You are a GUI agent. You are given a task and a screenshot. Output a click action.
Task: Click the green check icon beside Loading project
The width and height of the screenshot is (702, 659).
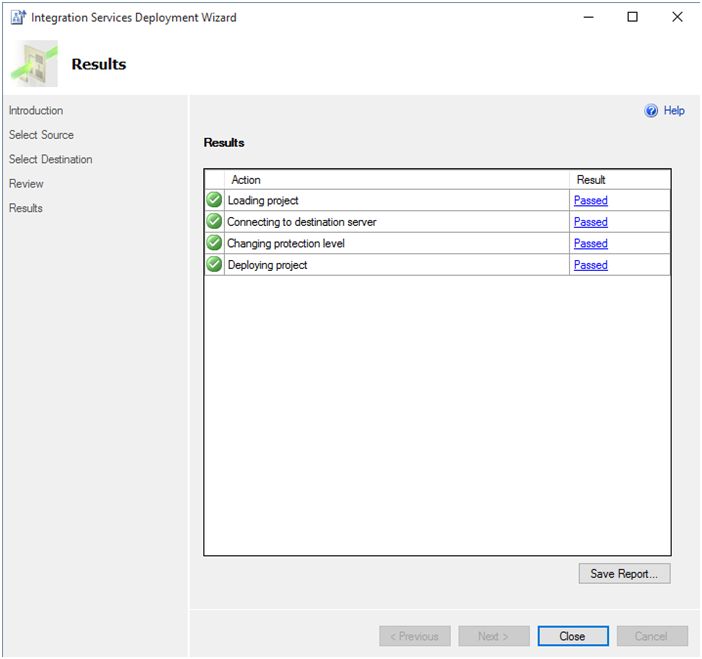214,200
